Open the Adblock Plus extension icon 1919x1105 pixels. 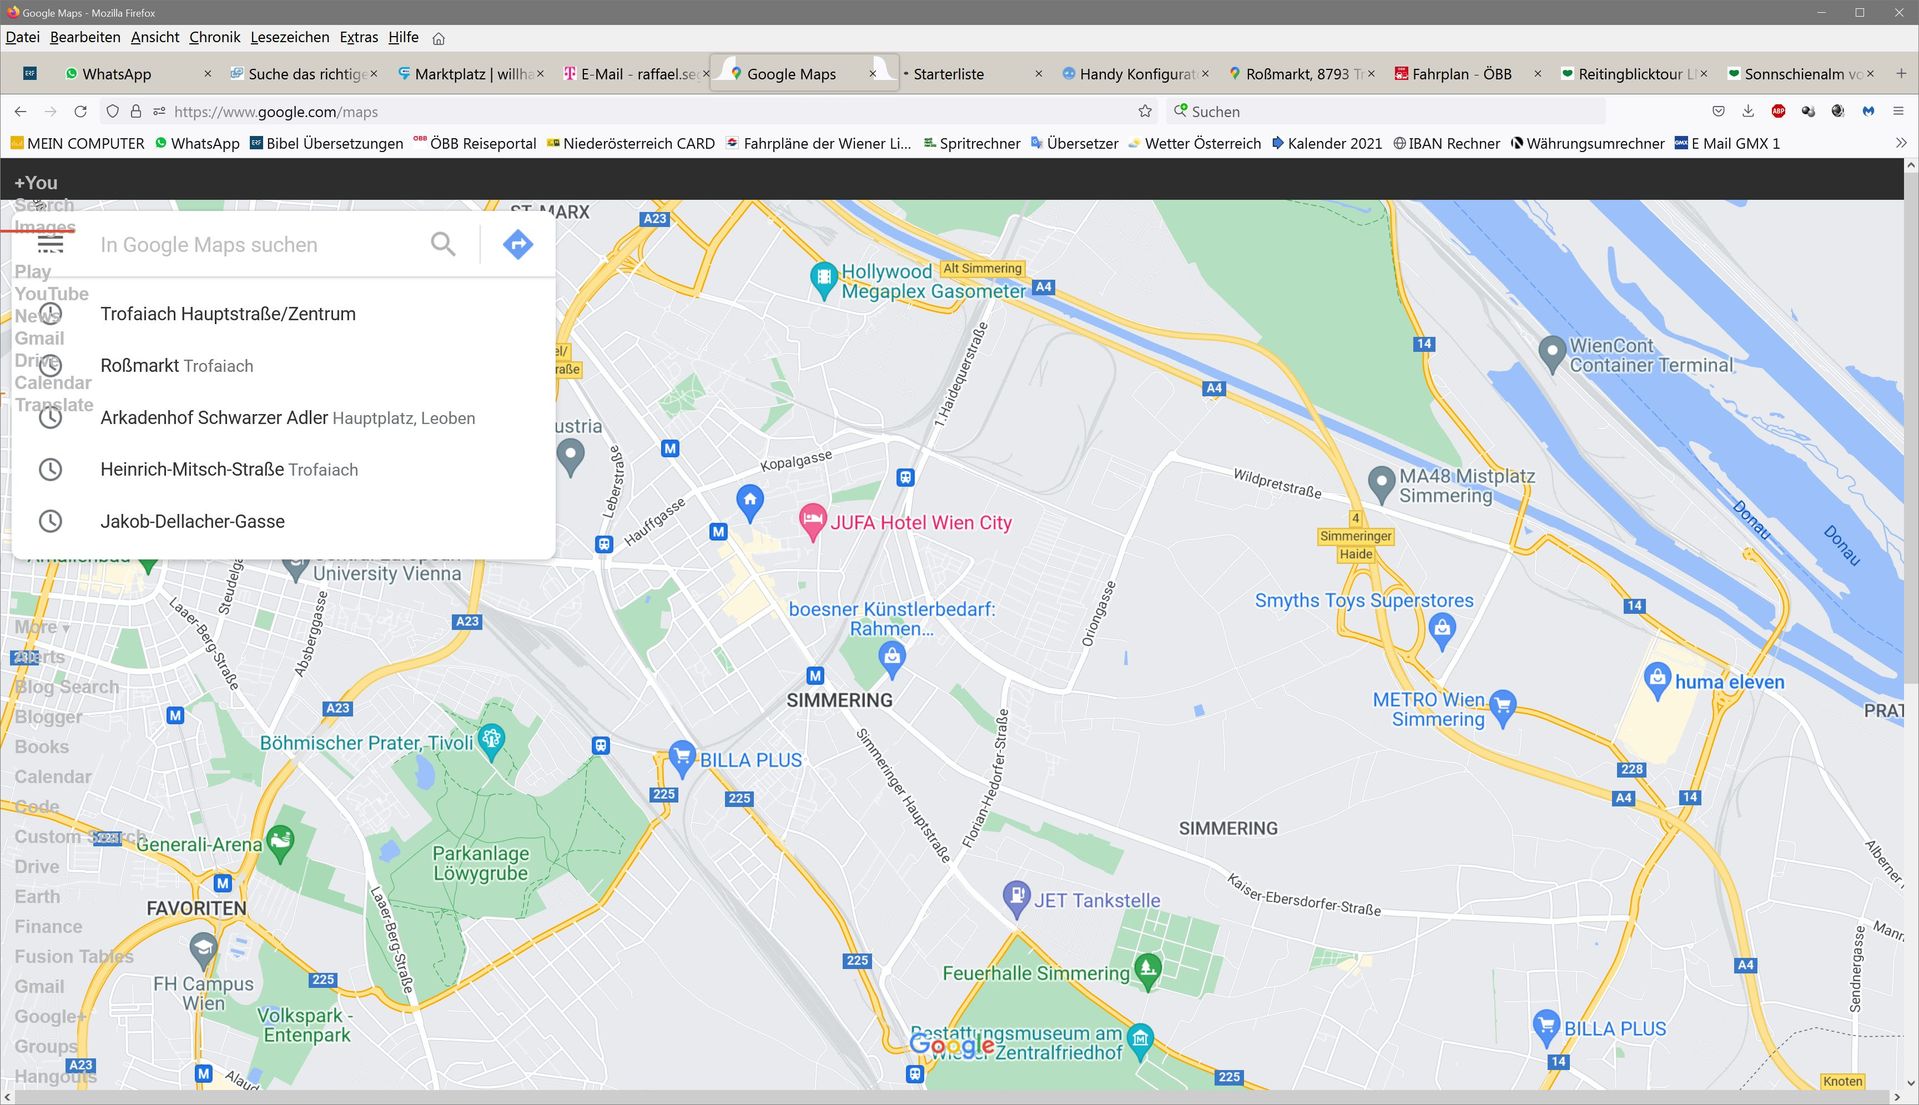click(x=1778, y=111)
